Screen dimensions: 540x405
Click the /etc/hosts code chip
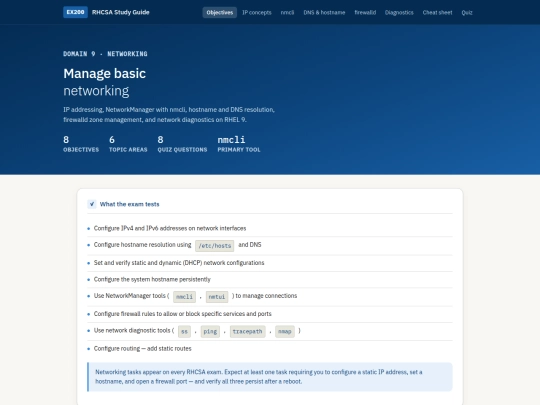(215, 246)
